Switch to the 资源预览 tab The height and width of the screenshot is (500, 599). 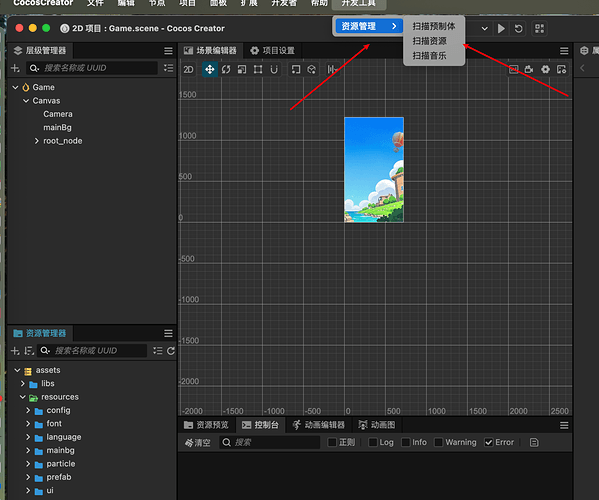(206, 425)
